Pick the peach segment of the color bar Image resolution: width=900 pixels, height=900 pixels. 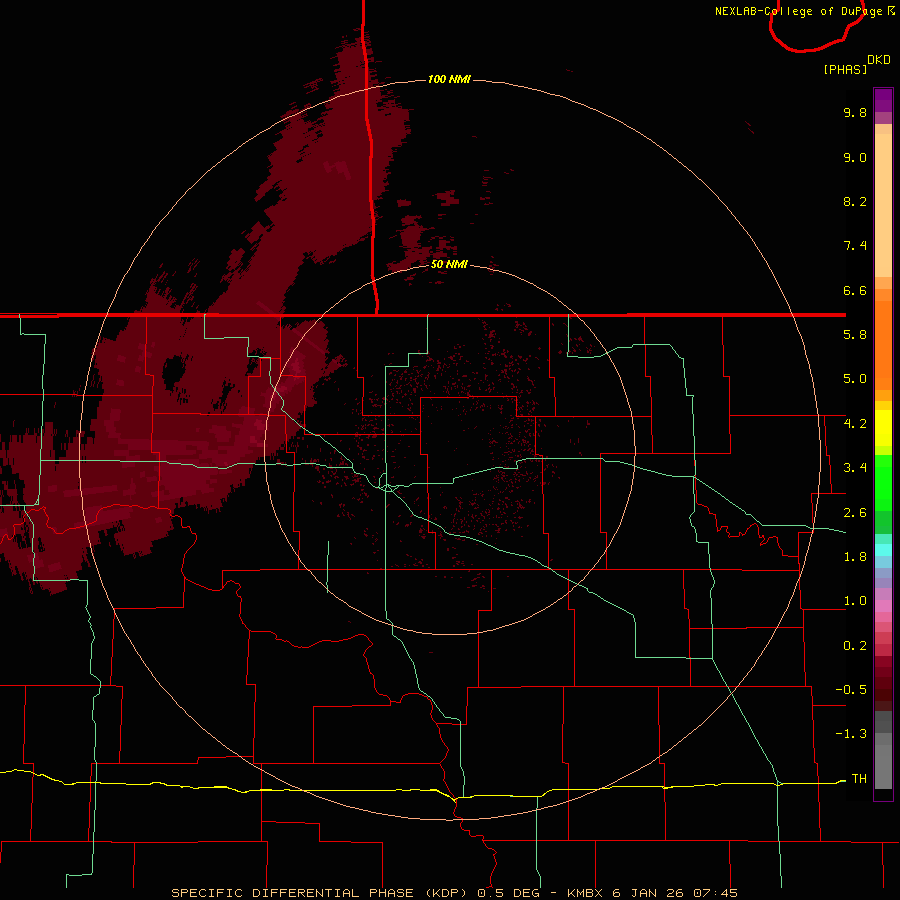coord(883,201)
